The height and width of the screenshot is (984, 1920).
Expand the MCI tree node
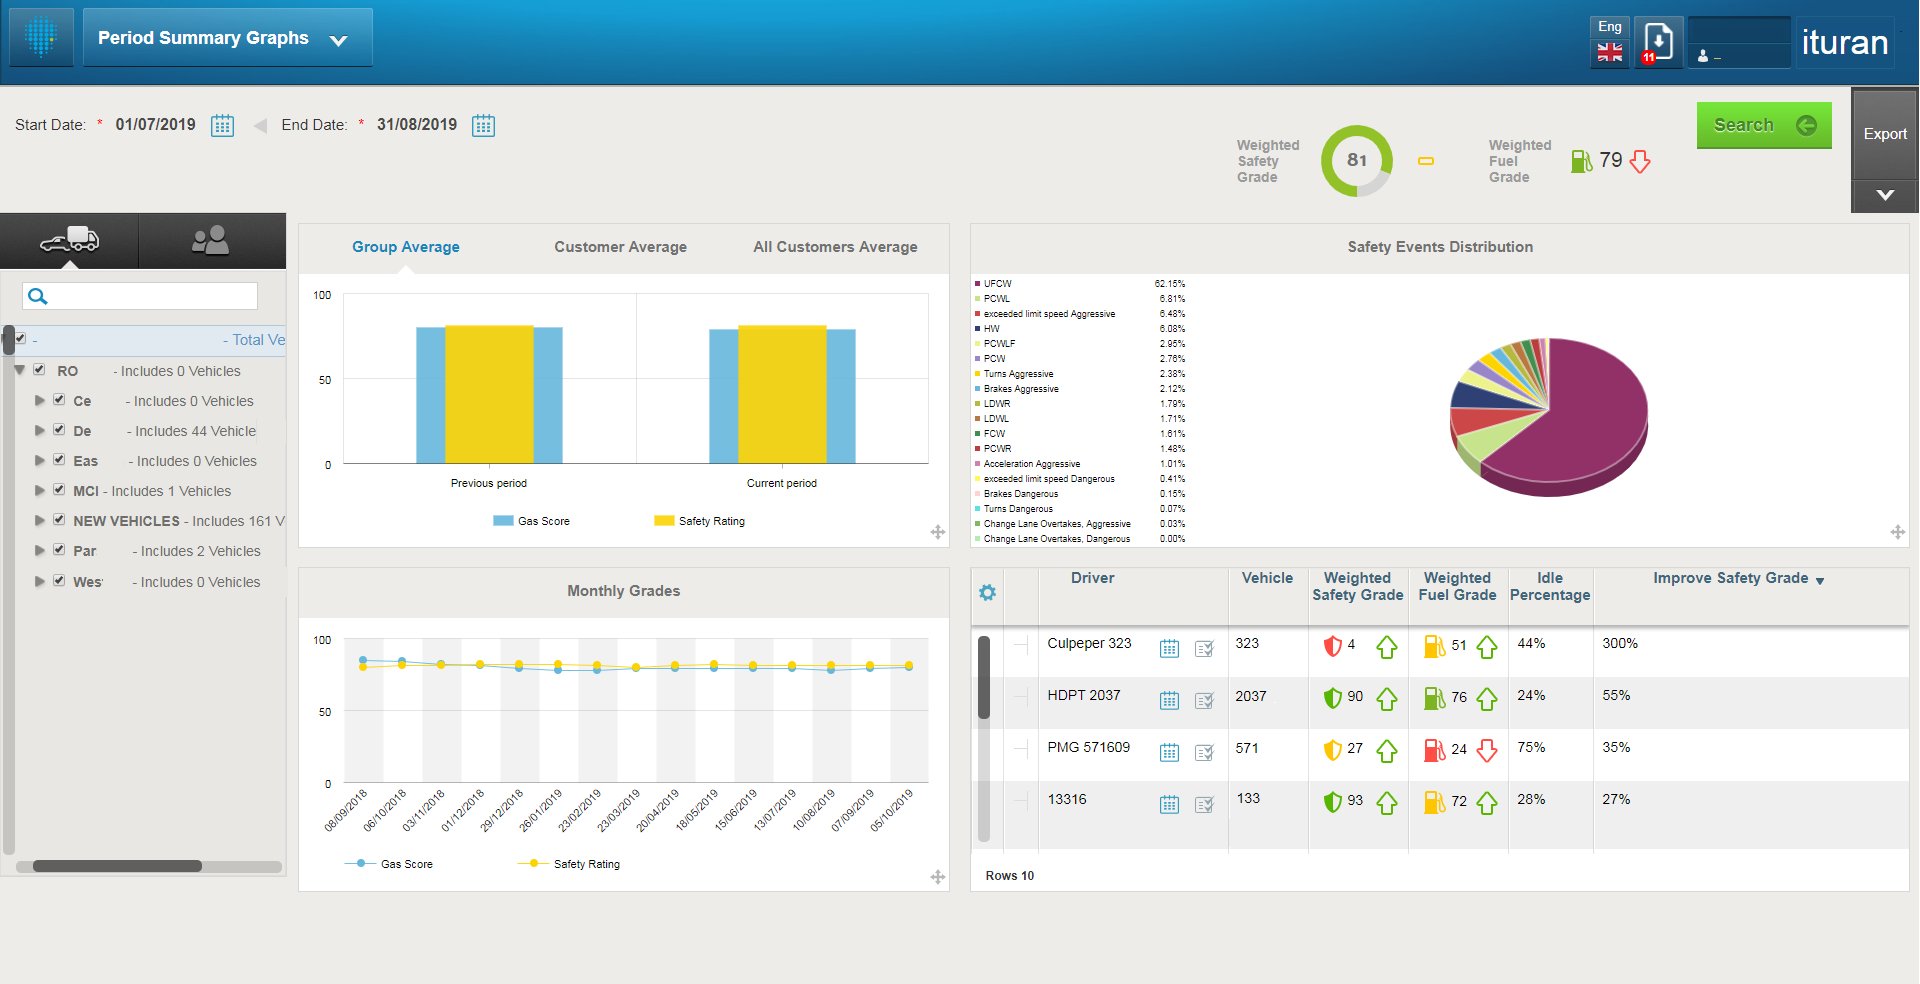(x=40, y=490)
